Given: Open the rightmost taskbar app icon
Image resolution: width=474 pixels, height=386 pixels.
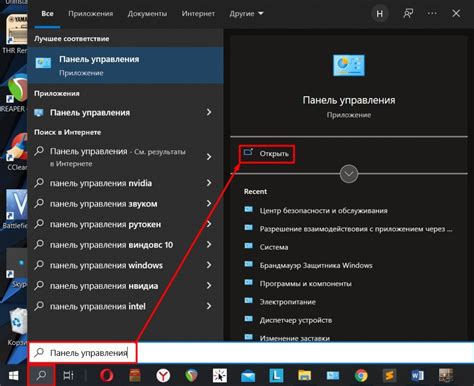Looking at the screenshot, I should click(446, 376).
